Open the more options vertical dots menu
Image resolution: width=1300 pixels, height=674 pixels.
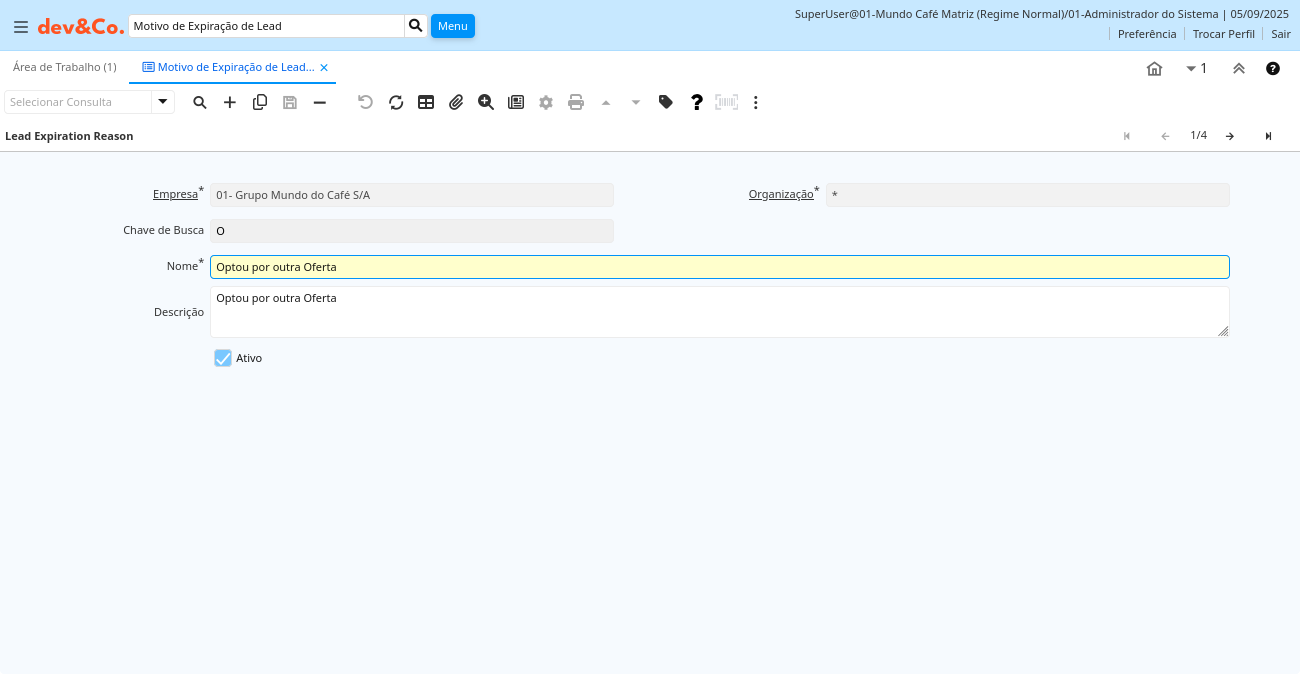coord(756,102)
